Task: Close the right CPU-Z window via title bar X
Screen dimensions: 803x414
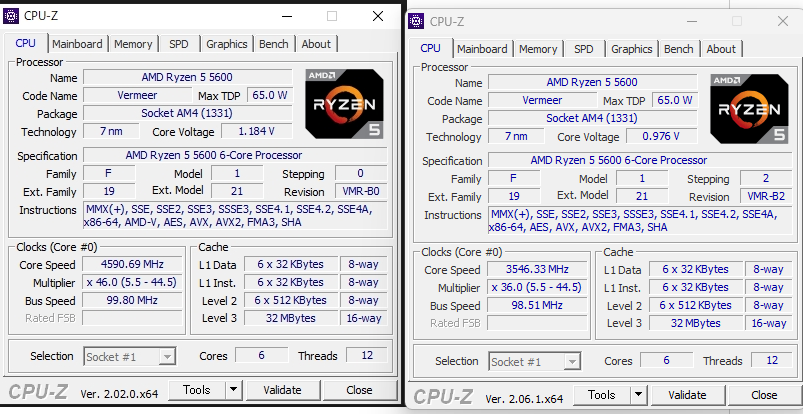Action: tap(783, 21)
